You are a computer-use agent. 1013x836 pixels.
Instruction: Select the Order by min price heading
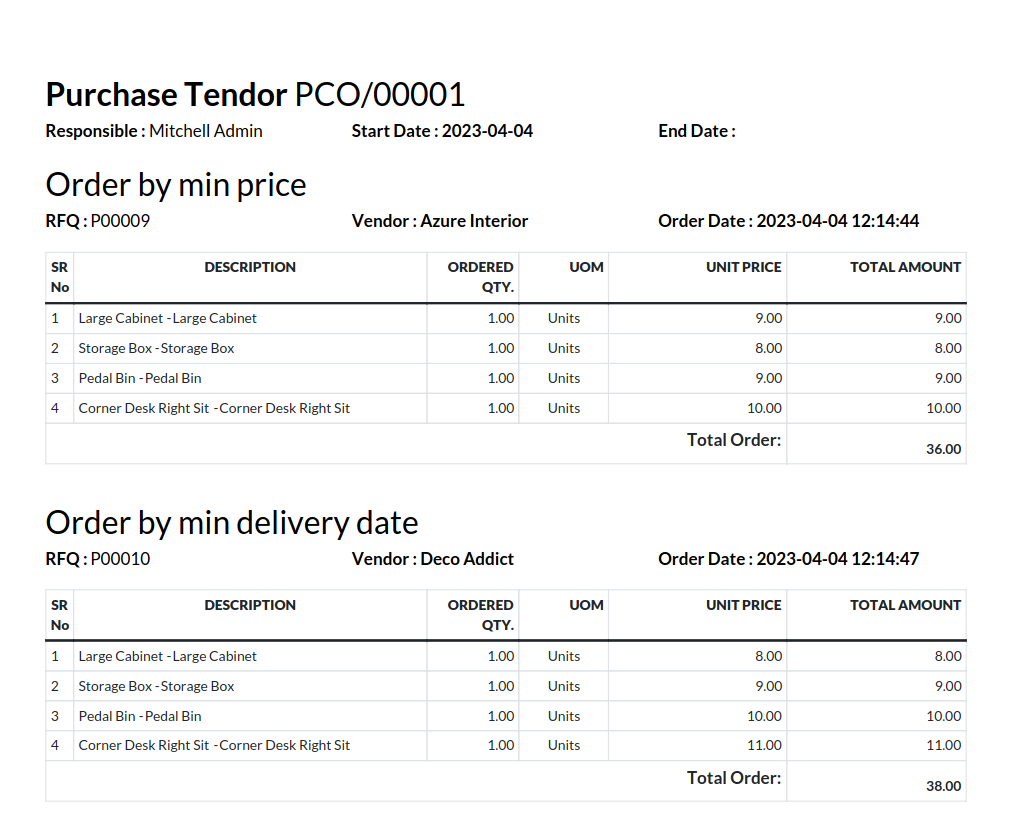(176, 185)
